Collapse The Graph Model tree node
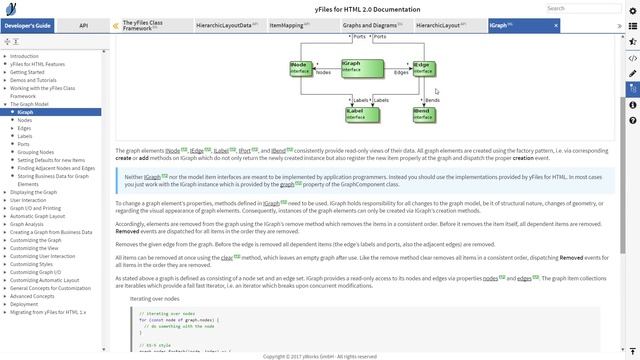640x360 pixels. click(5, 104)
